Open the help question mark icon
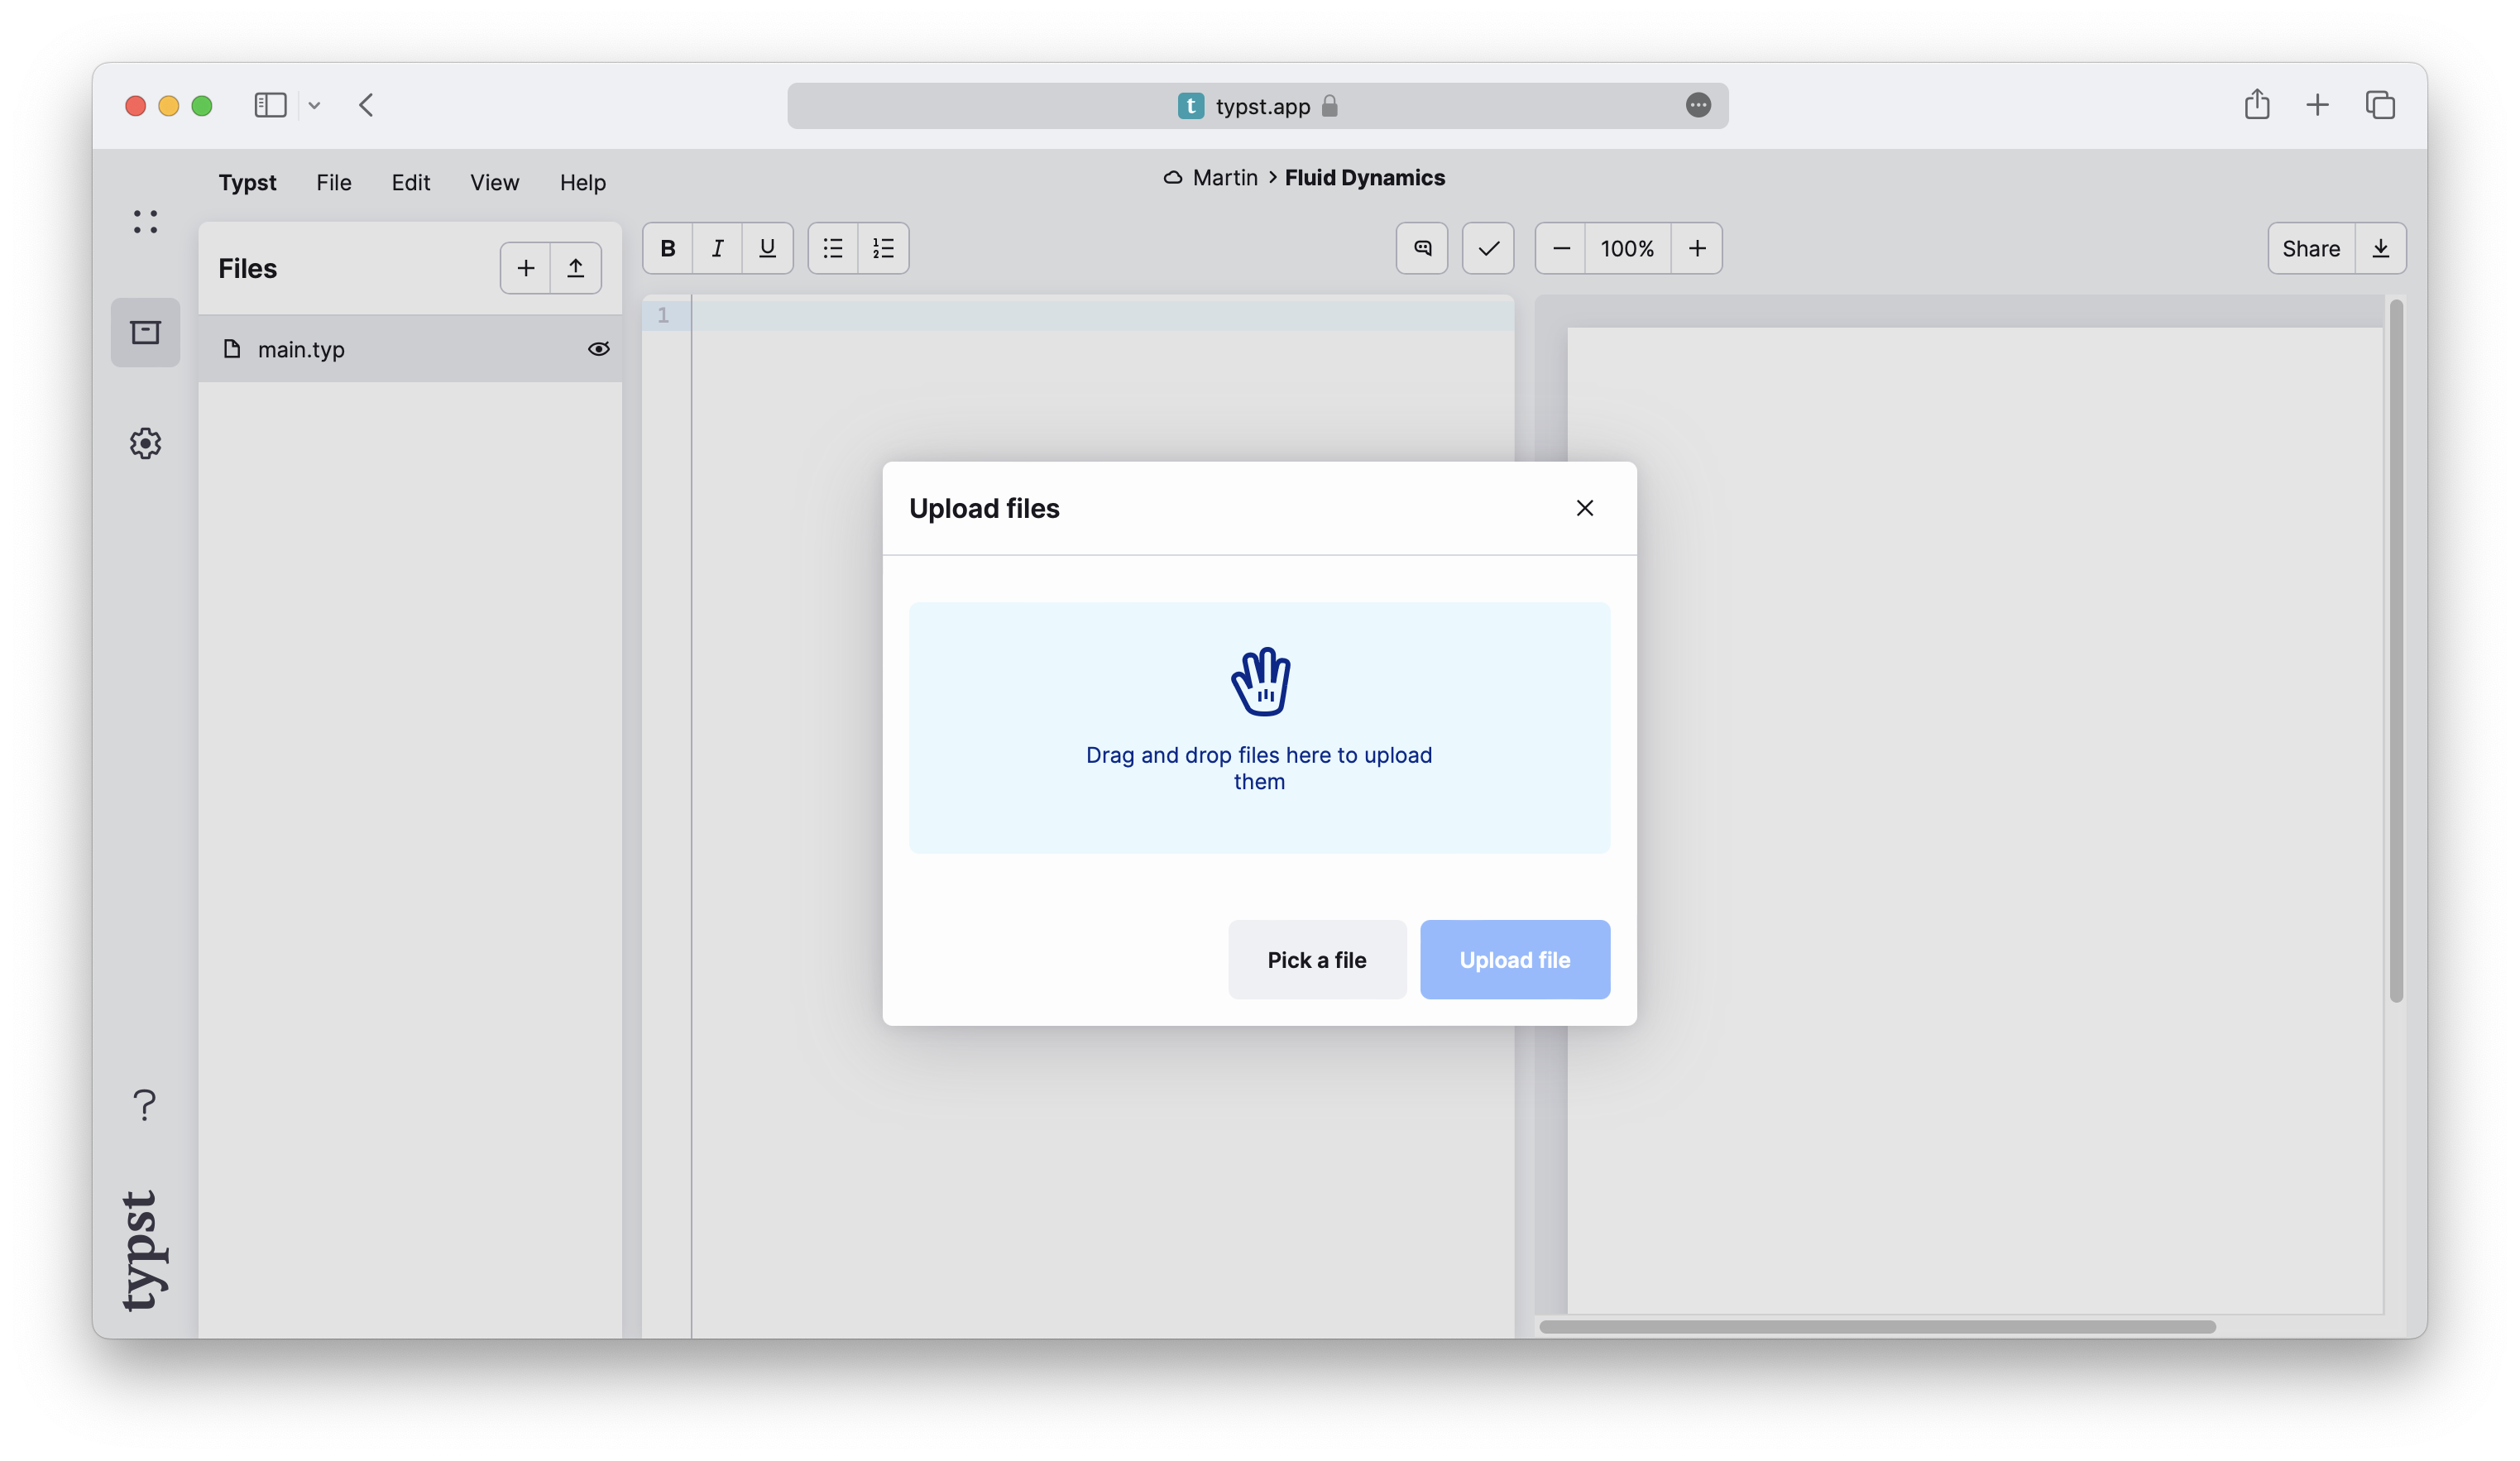2520x1461 pixels. coord(145,1105)
